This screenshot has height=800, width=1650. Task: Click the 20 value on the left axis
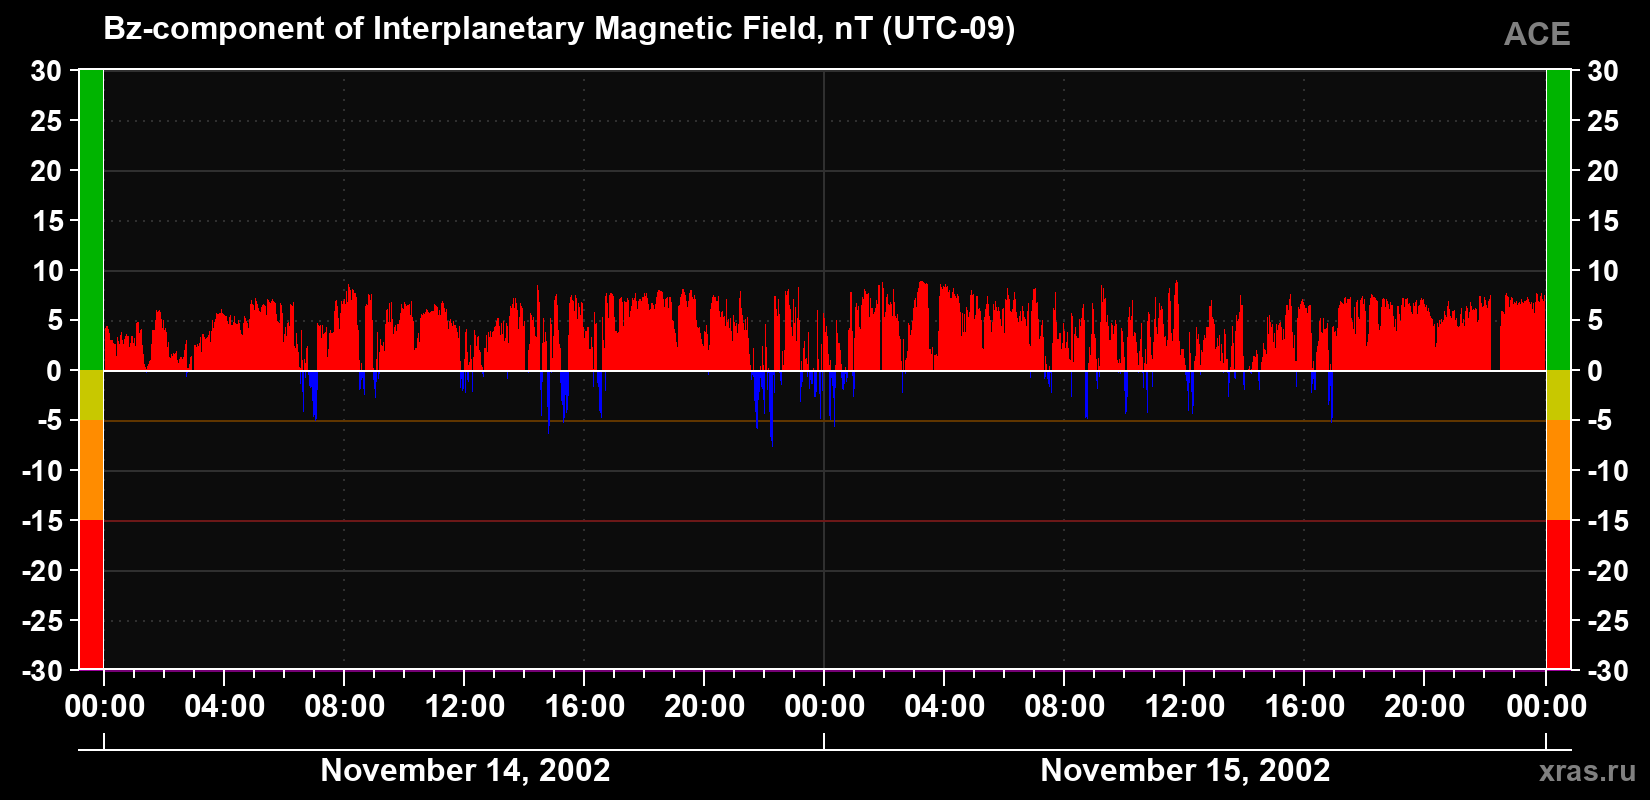point(46,171)
